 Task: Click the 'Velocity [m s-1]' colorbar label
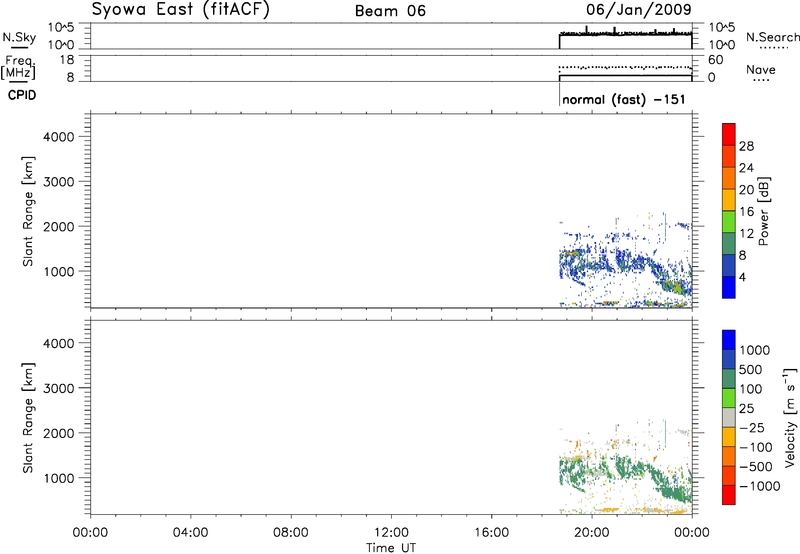790,417
